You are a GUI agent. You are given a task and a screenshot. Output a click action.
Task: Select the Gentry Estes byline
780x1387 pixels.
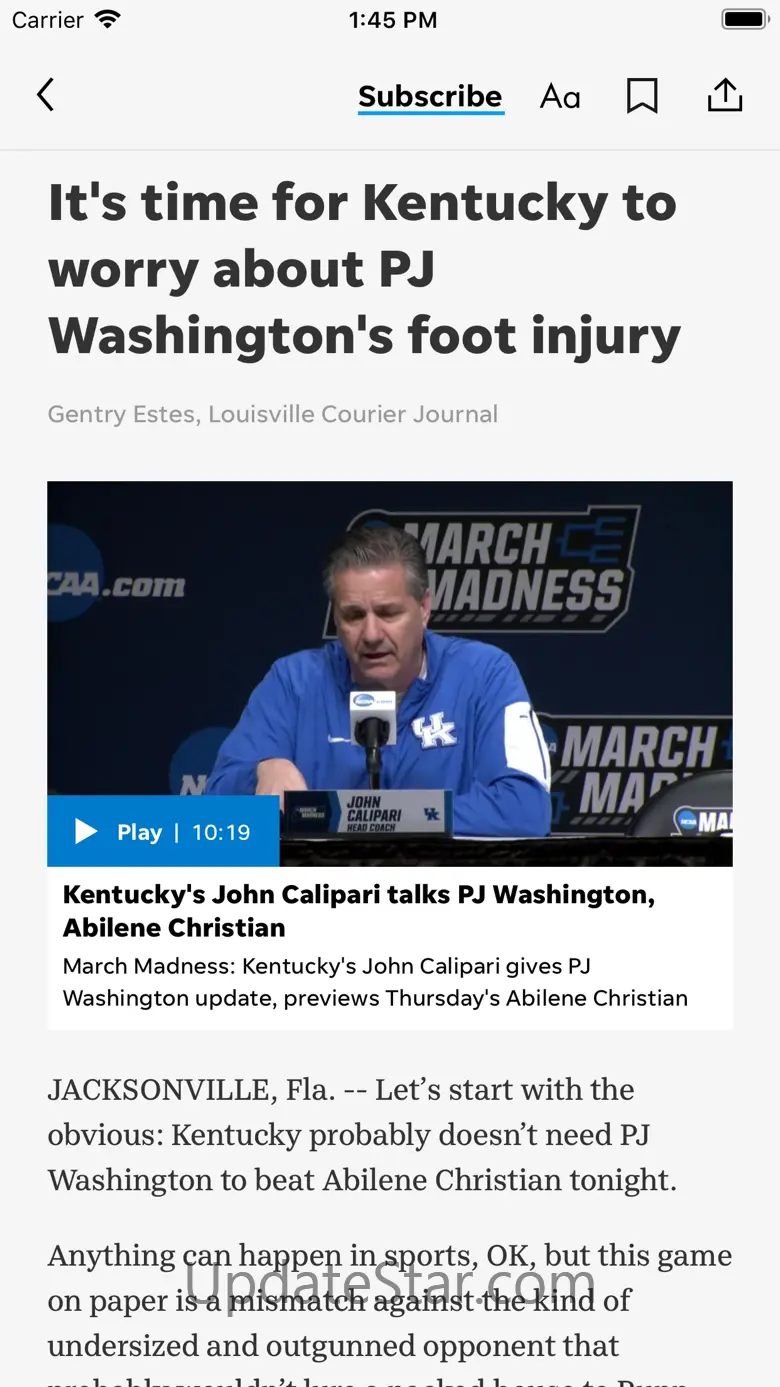(x=273, y=414)
